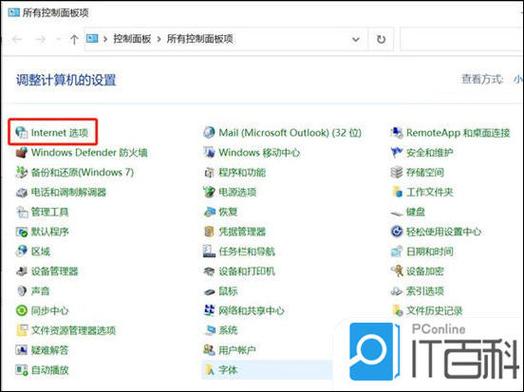
Task: Open the 系统 link
Action: tap(228, 330)
